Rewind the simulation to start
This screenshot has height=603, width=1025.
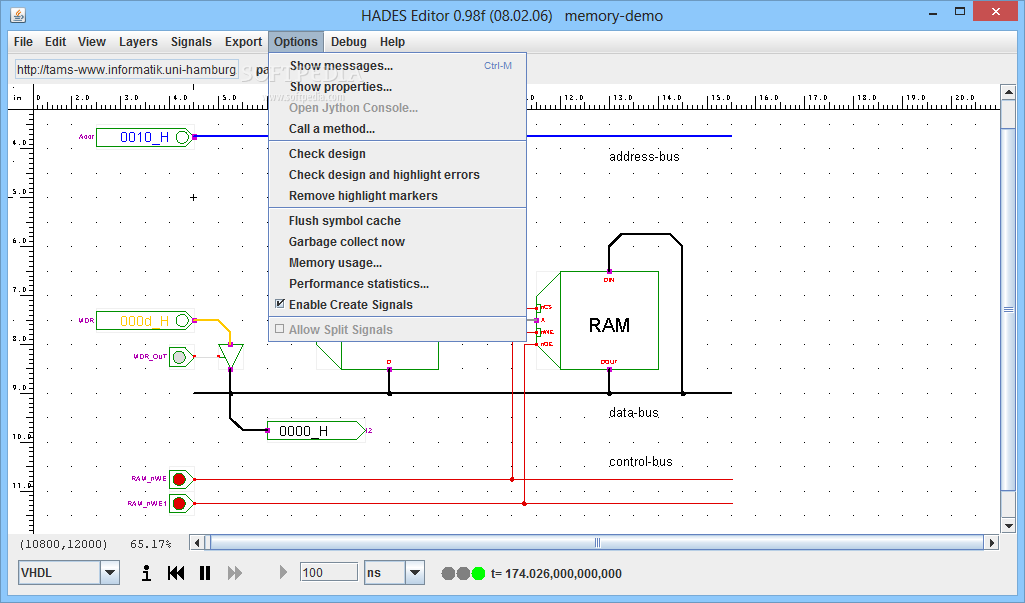click(x=176, y=573)
